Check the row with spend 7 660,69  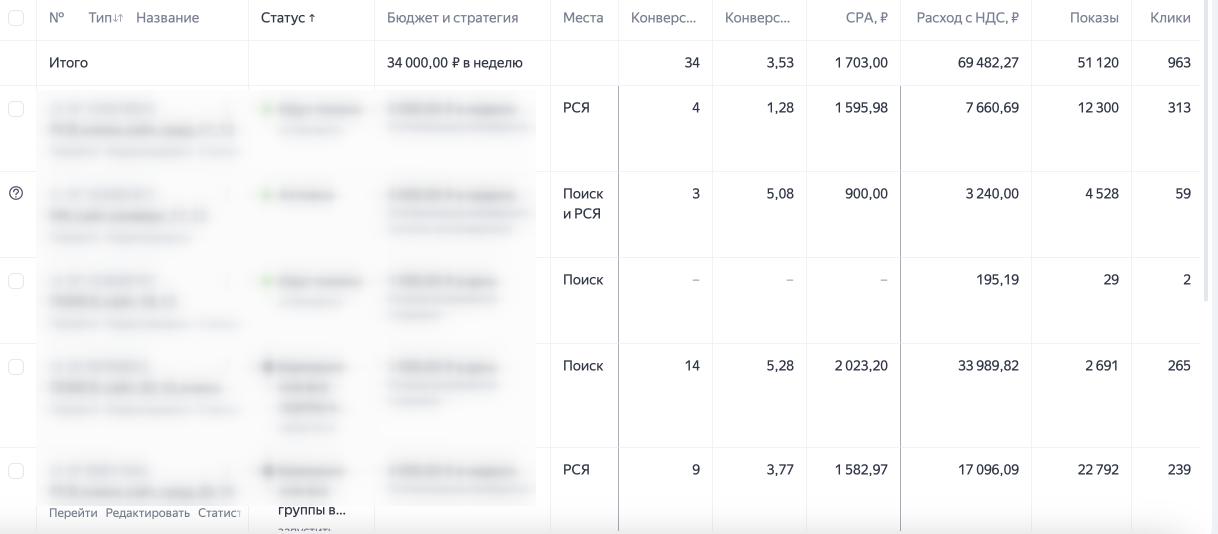pos(16,108)
